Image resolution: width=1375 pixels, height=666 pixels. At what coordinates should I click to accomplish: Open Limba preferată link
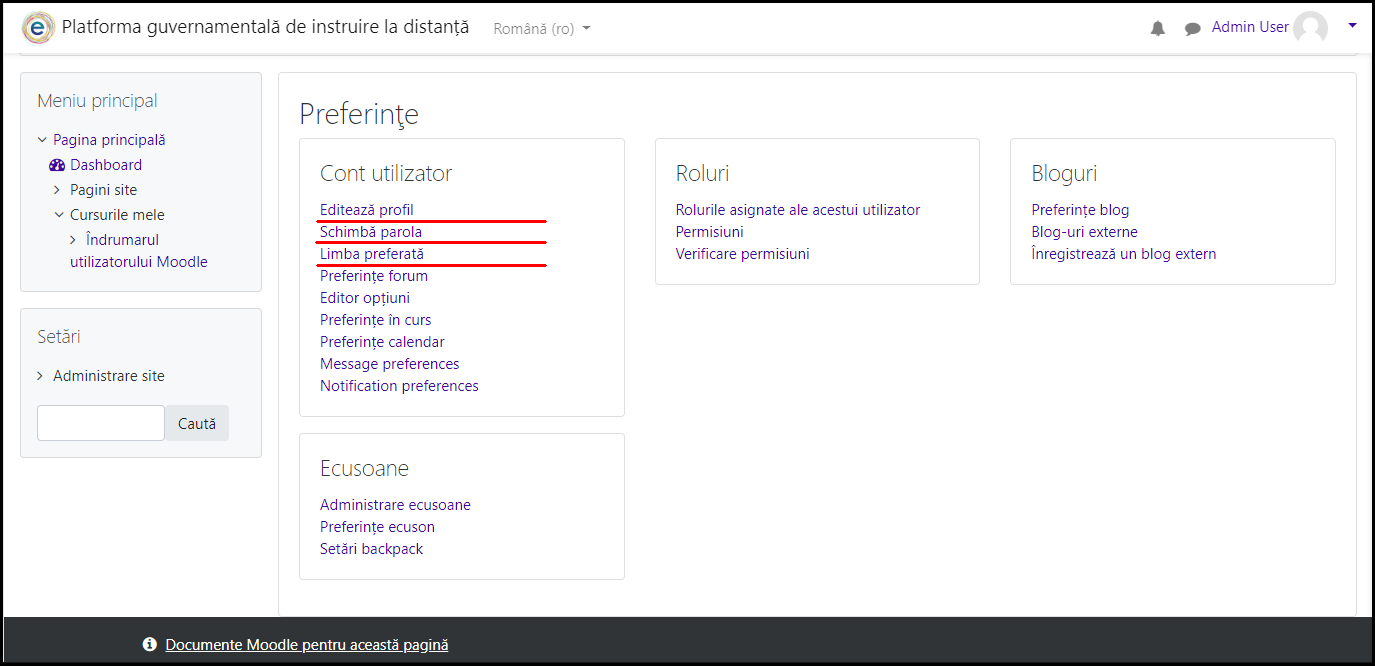372,254
